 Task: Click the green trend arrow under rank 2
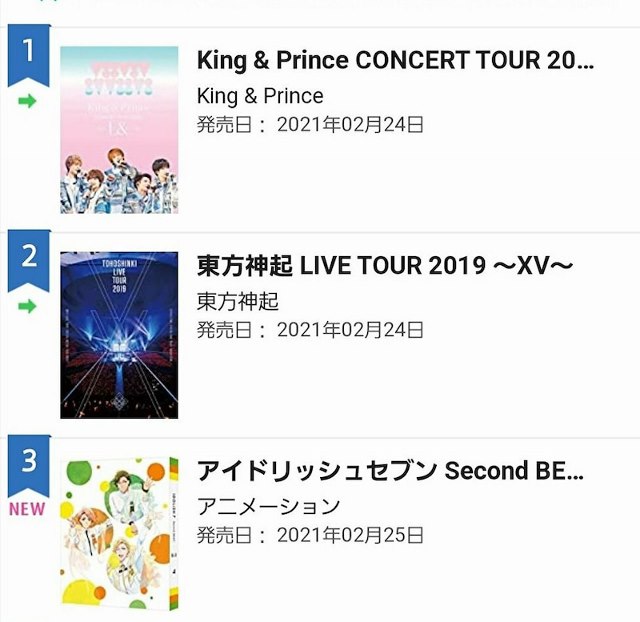[x=28, y=306]
